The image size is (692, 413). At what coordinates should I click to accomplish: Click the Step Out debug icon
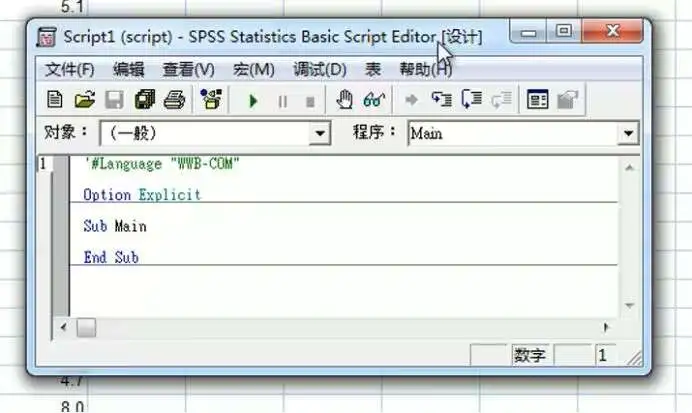501,100
